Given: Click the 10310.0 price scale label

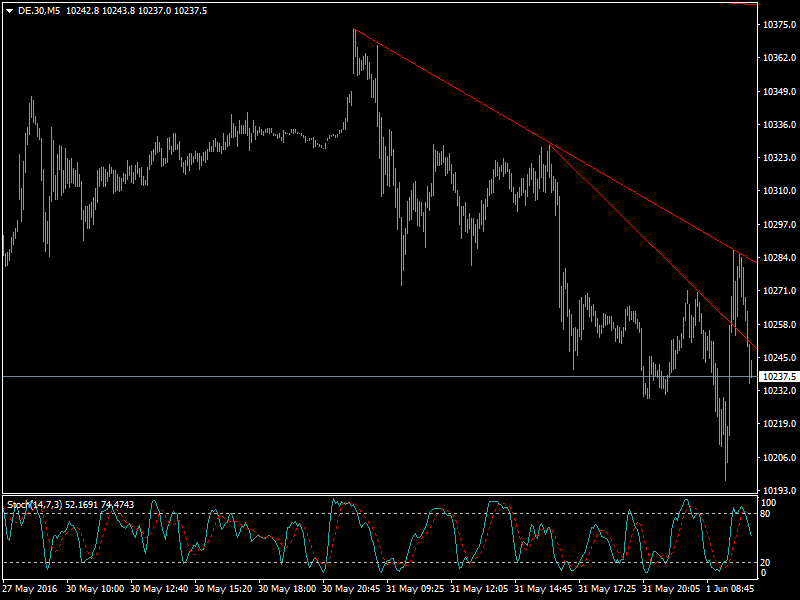Looking at the screenshot, I should pos(778,191).
